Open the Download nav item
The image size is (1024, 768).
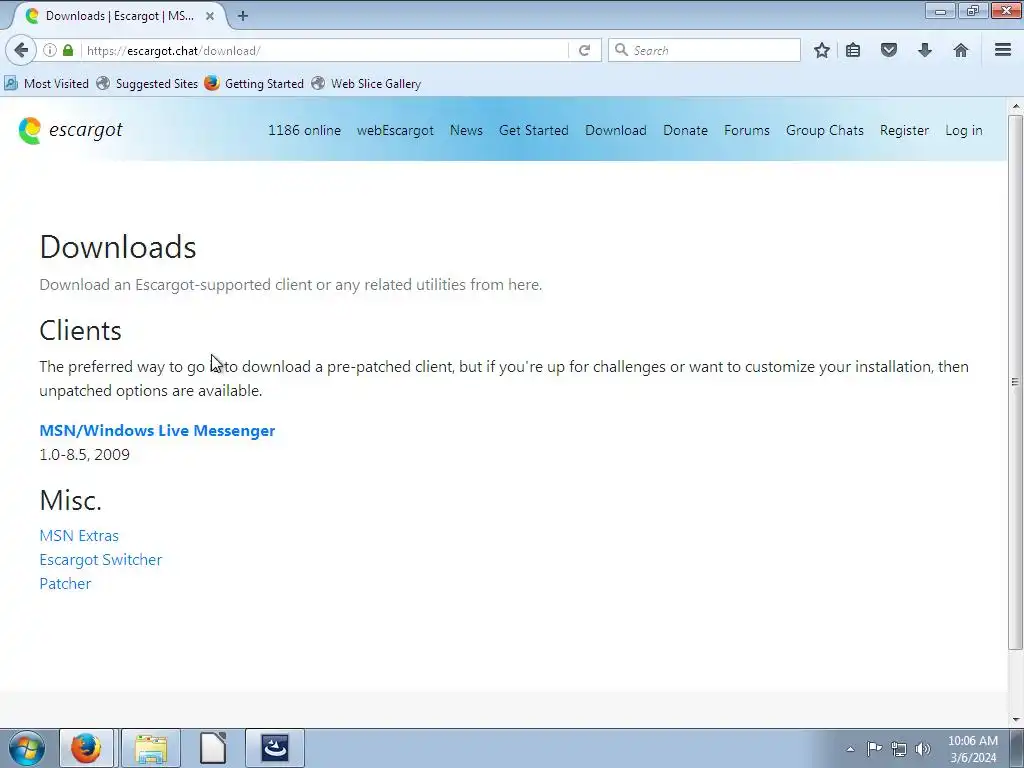coord(616,131)
